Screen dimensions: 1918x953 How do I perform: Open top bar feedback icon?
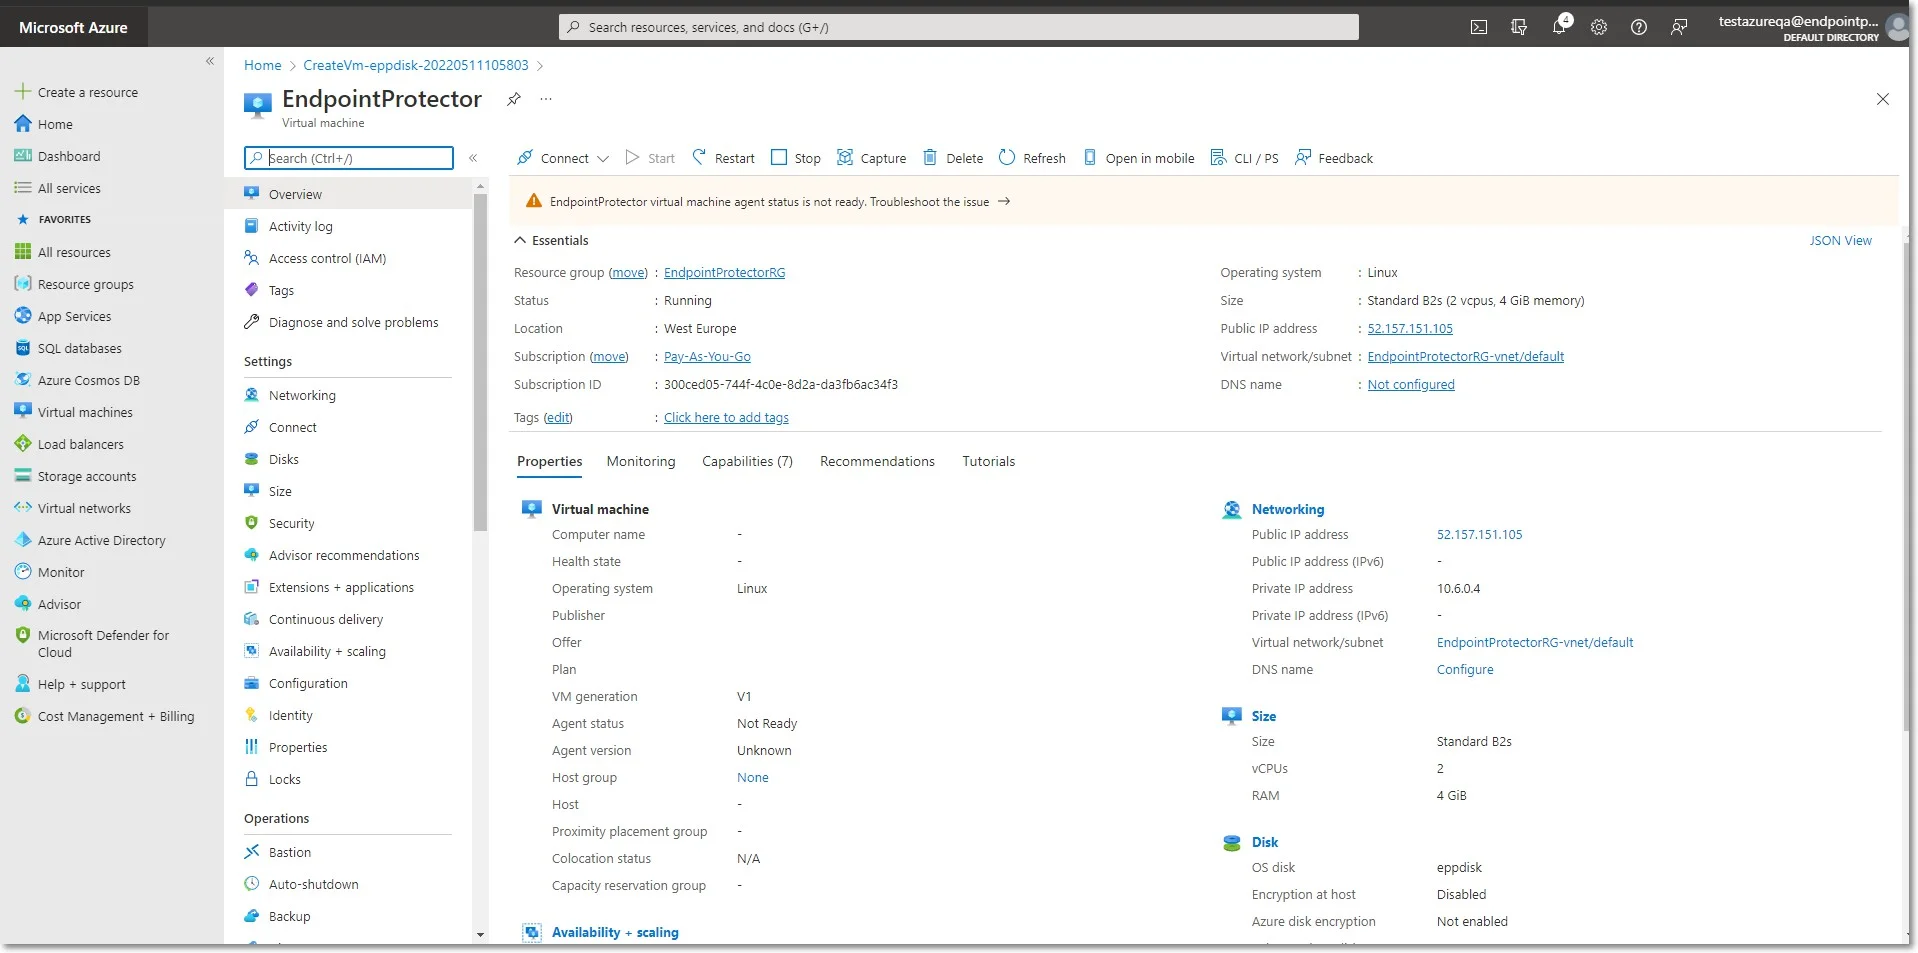coord(1679,27)
